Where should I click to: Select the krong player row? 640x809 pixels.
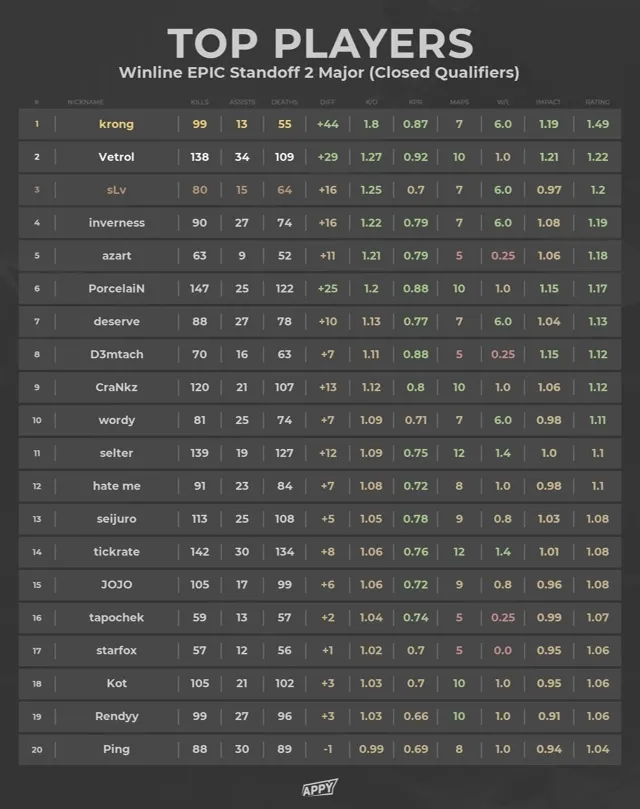coord(320,124)
